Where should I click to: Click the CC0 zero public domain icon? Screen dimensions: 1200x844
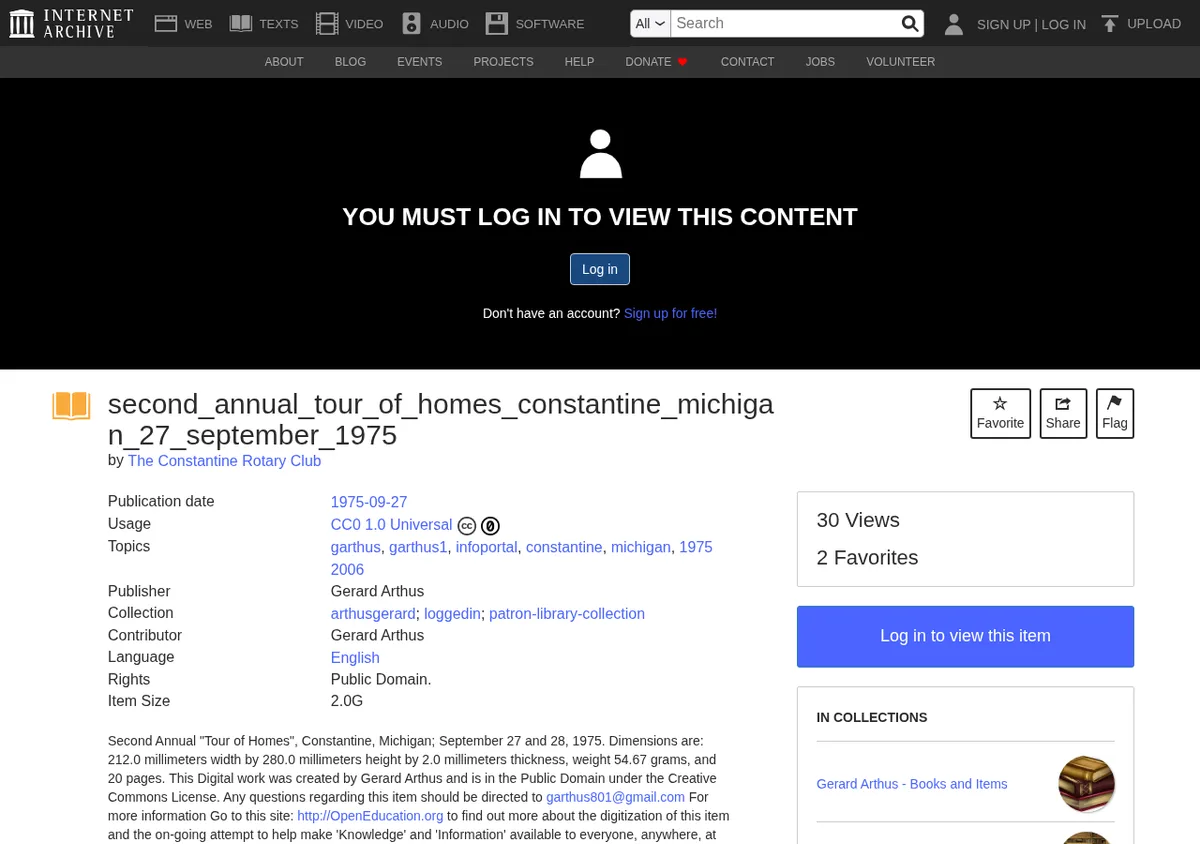(x=490, y=525)
